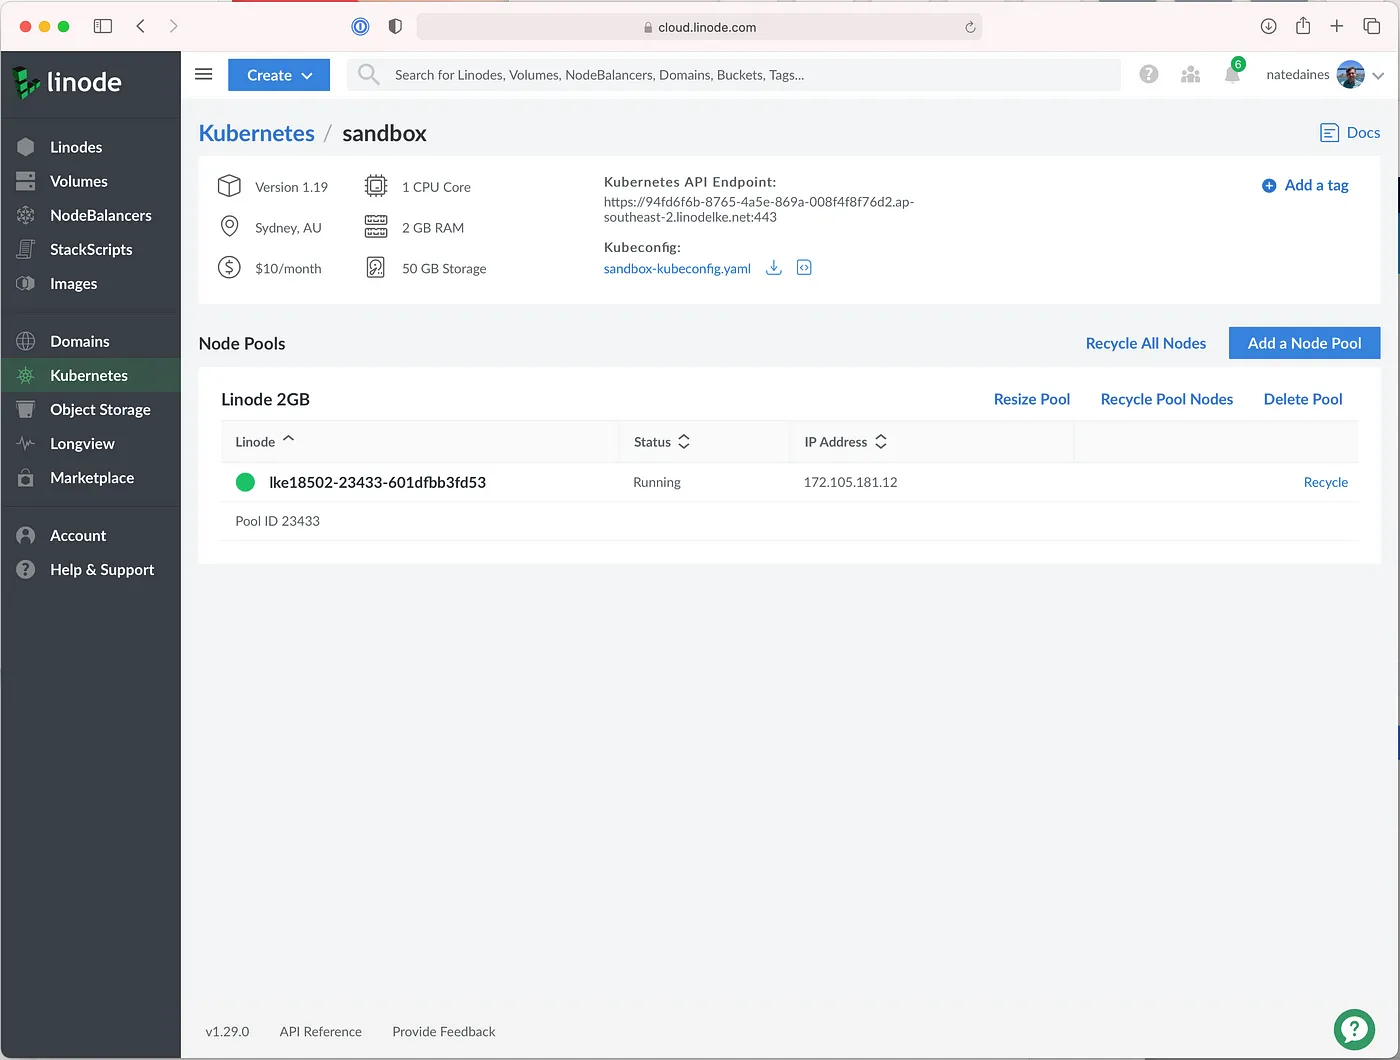Click the Kubernetes API endpoint URL
The width and height of the screenshot is (1400, 1060).
pyautogui.click(x=758, y=209)
